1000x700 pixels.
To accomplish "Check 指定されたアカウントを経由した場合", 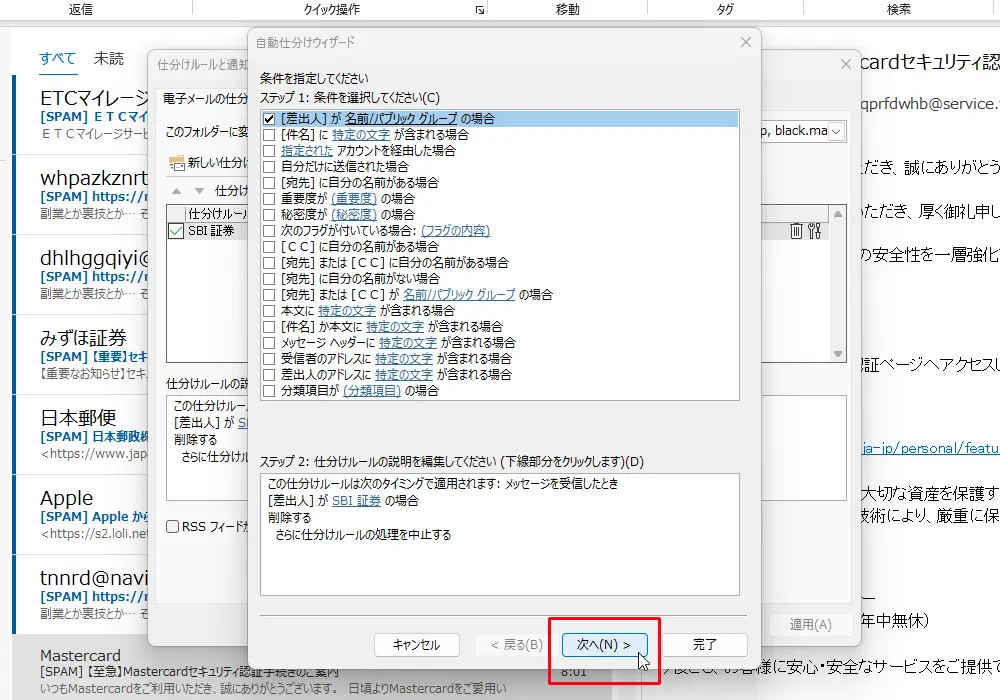I will coord(269,150).
